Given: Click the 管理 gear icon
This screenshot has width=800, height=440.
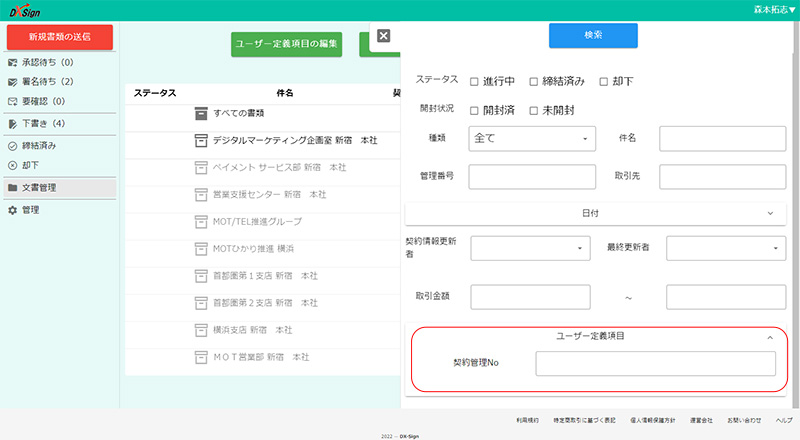Looking at the screenshot, I should click(x=13, y=210).
